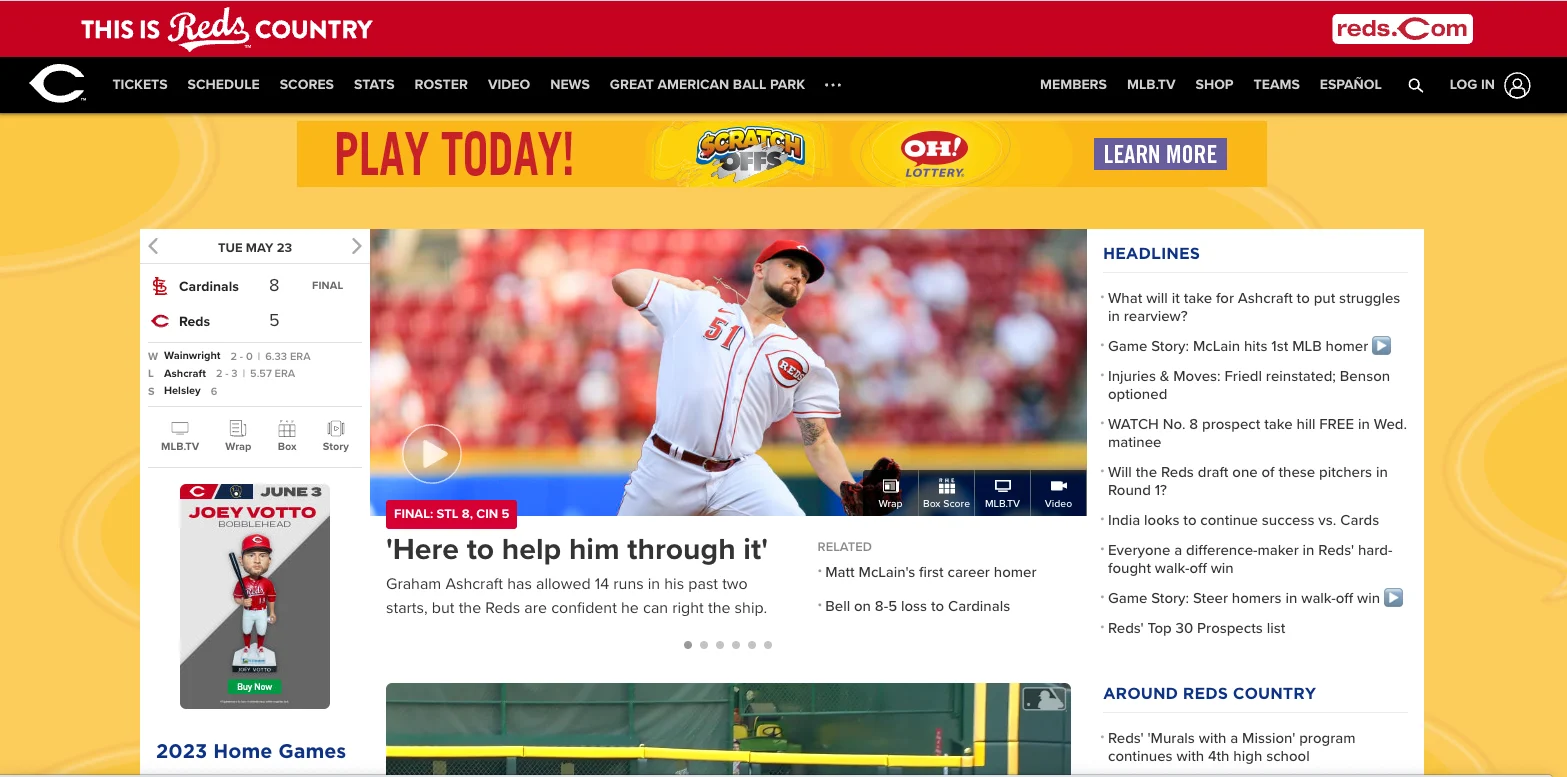Open 'Reds' Top 30 Prospects list' headline

(1196, 628)
